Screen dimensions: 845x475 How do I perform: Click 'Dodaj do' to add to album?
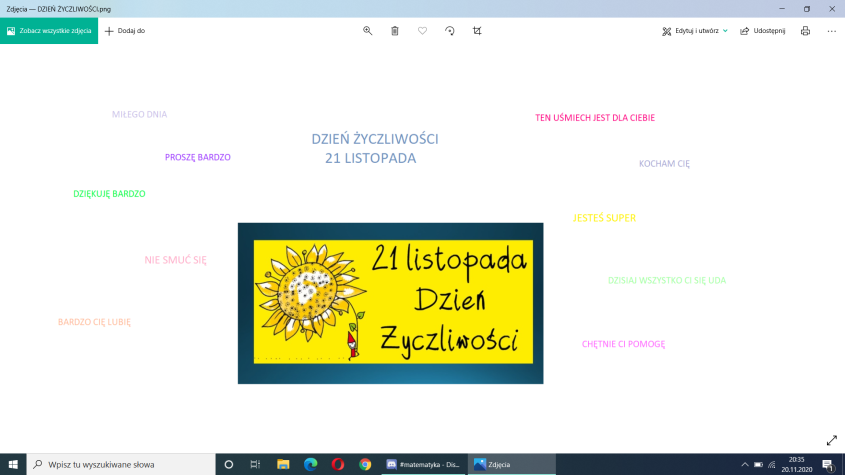point(125,31)
